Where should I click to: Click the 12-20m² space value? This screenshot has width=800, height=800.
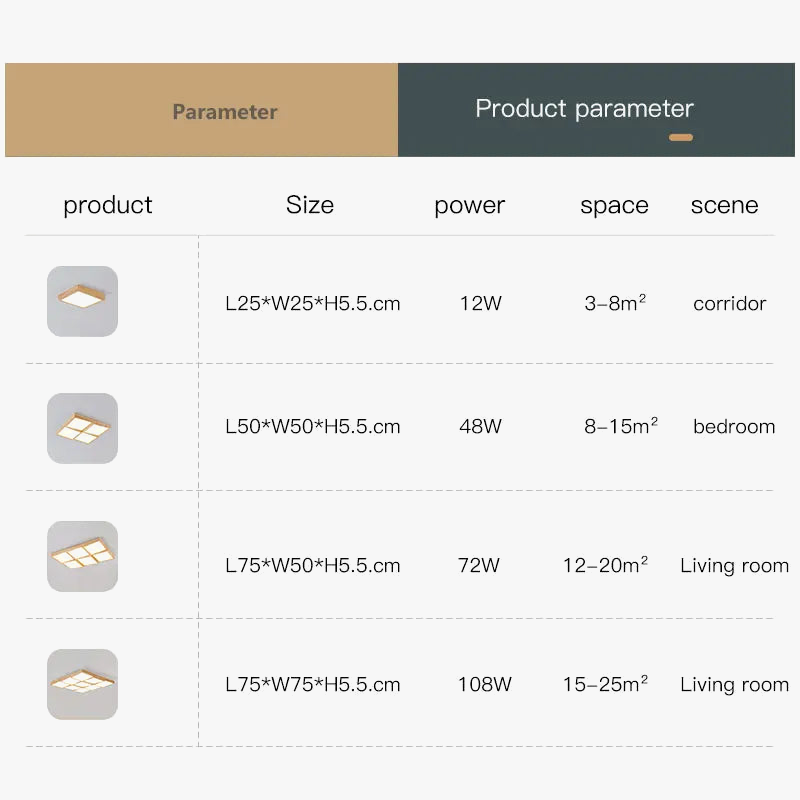coord(605,565)
